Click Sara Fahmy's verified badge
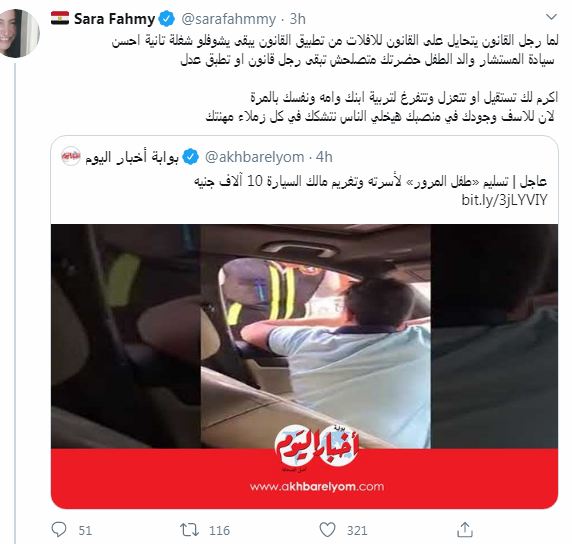Viewport: 572px width, 544px height. (x=167, y=19)
